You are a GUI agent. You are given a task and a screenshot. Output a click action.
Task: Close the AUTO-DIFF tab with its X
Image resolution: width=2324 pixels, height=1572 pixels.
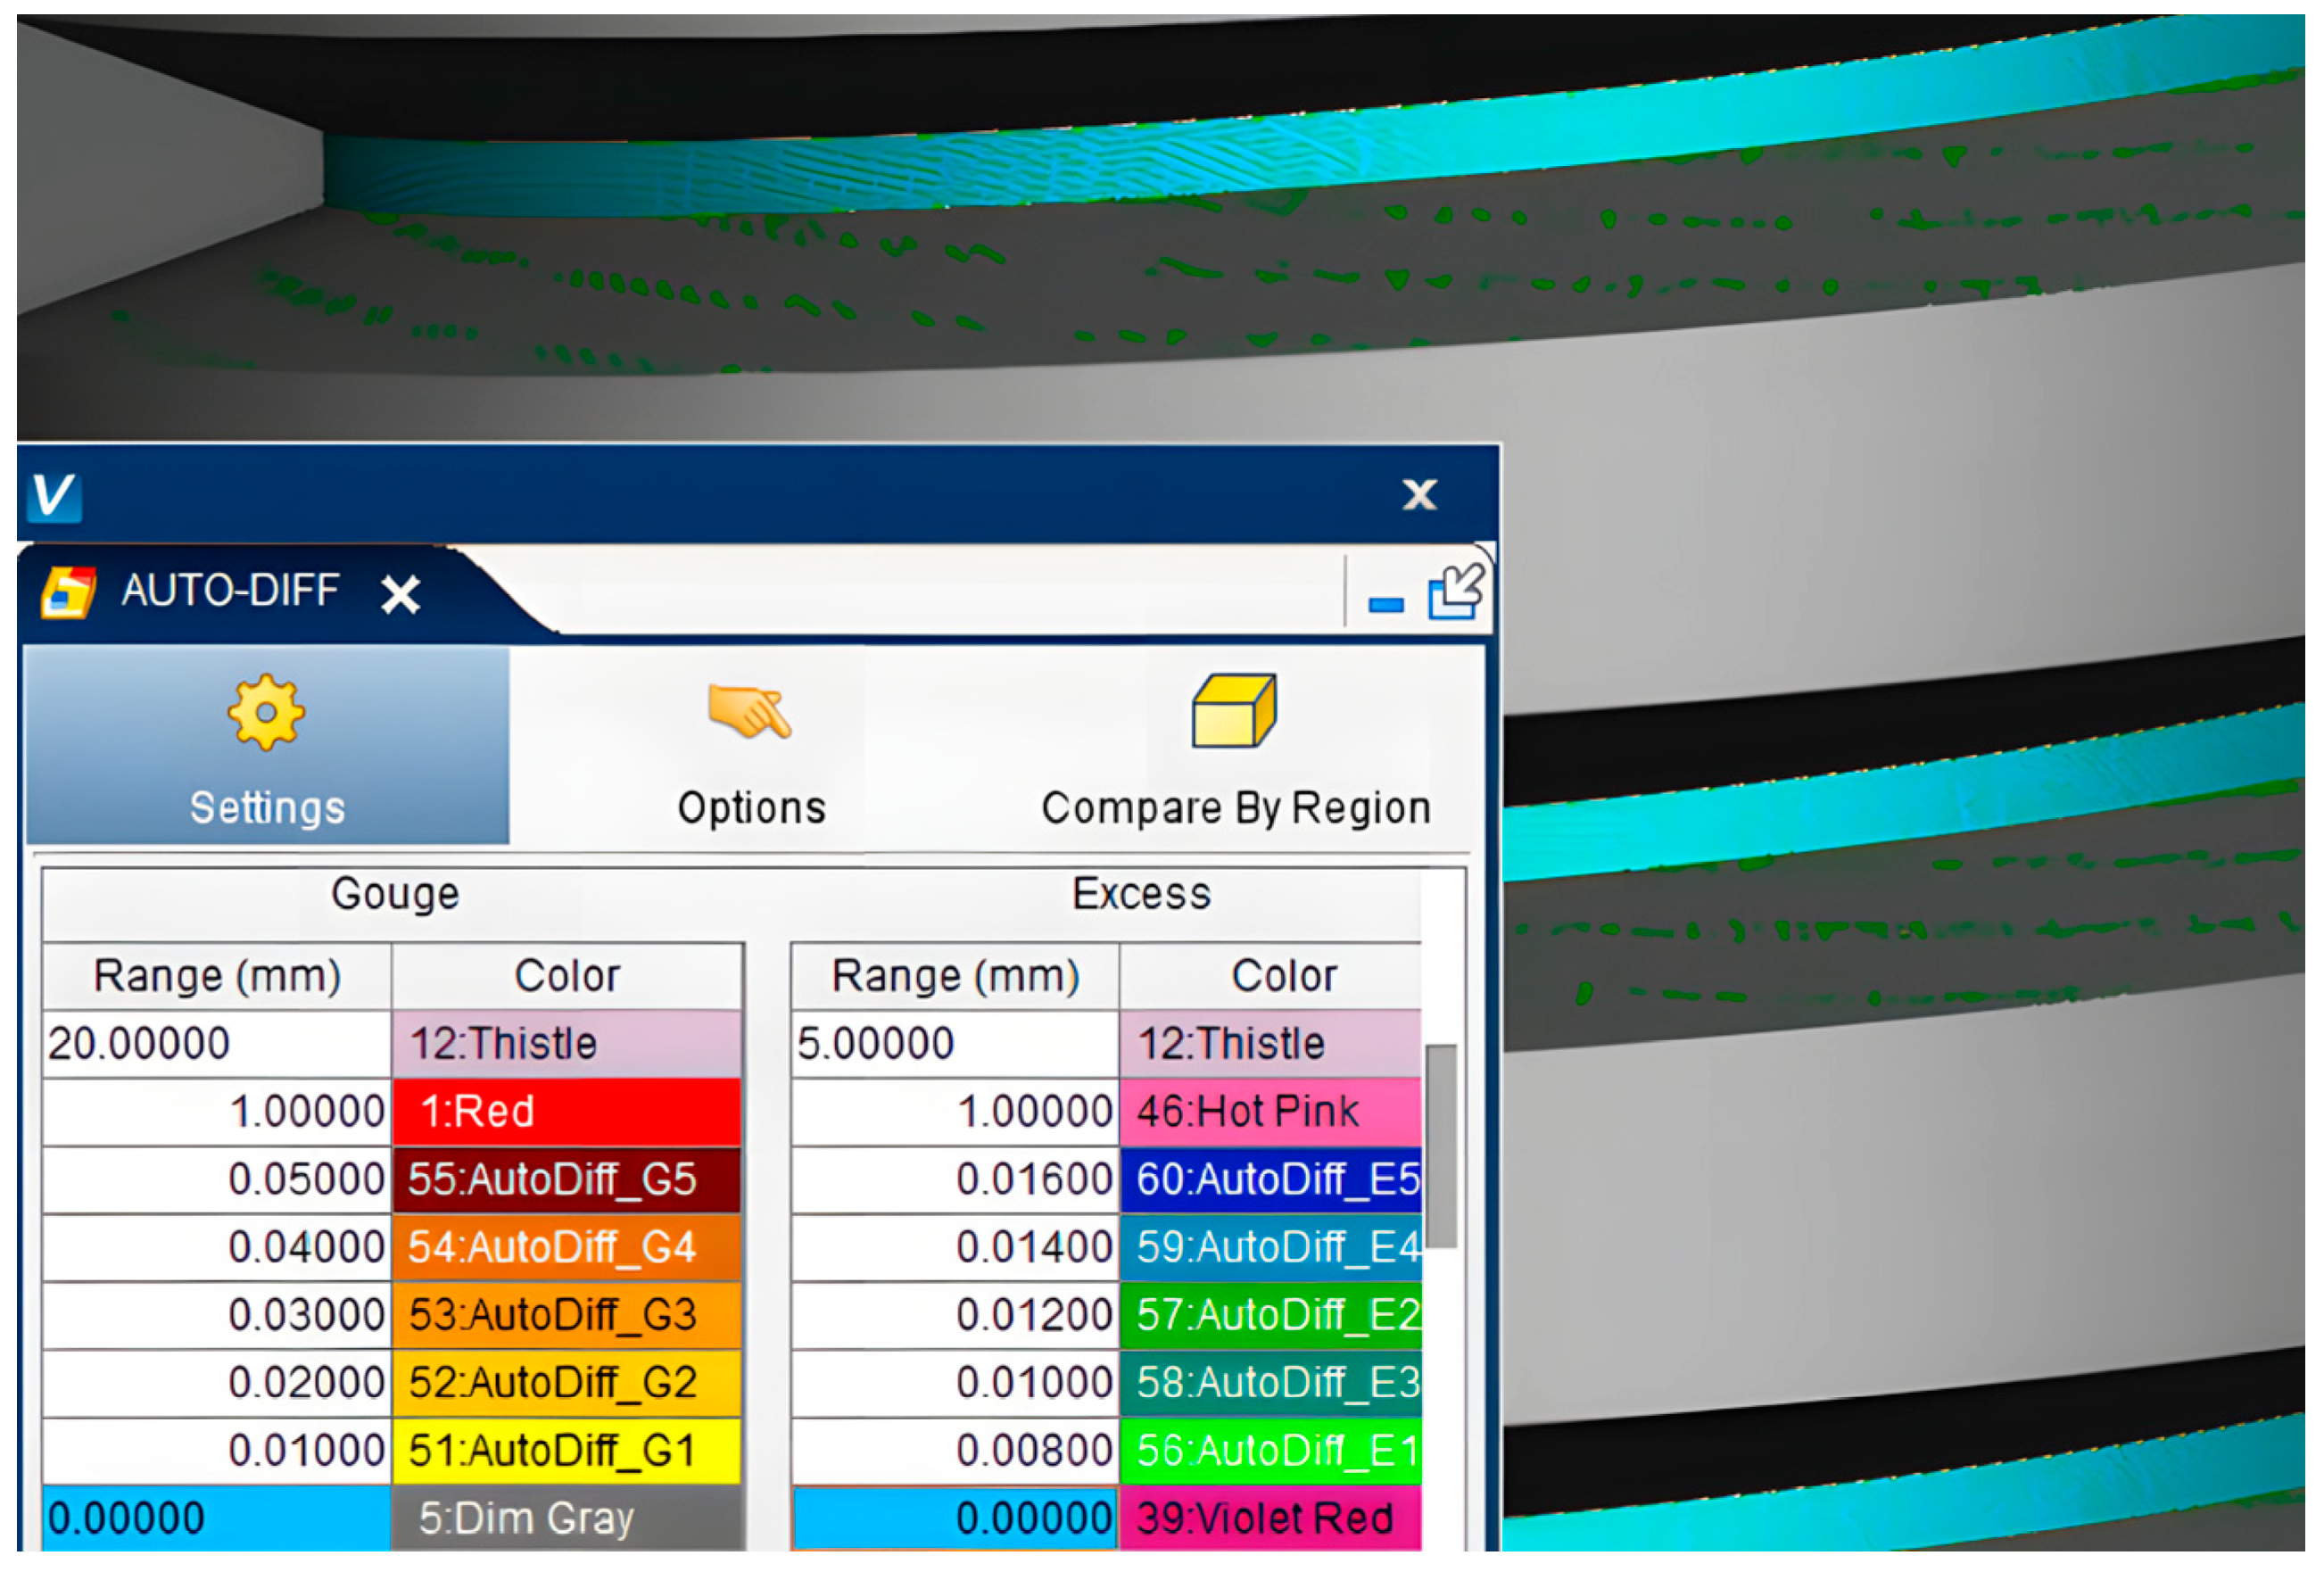[x=400, y=594]
